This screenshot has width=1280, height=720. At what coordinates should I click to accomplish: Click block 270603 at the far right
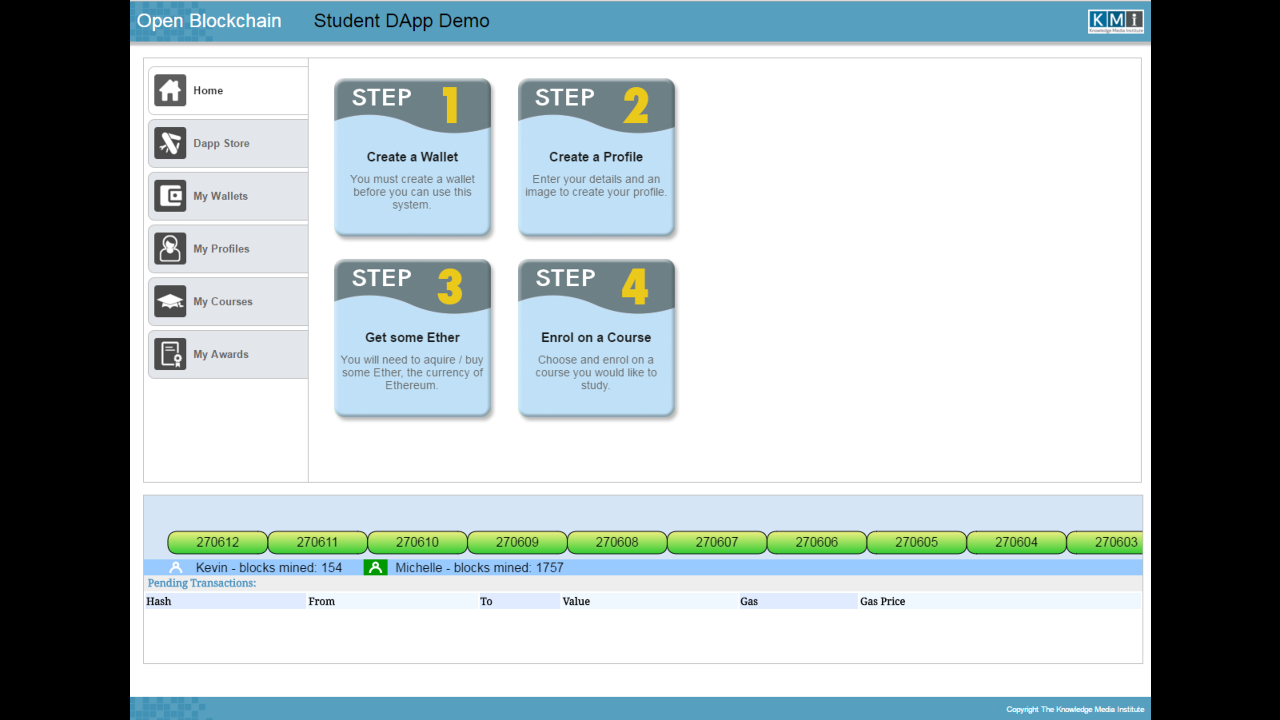click(x=1116, y=542)
